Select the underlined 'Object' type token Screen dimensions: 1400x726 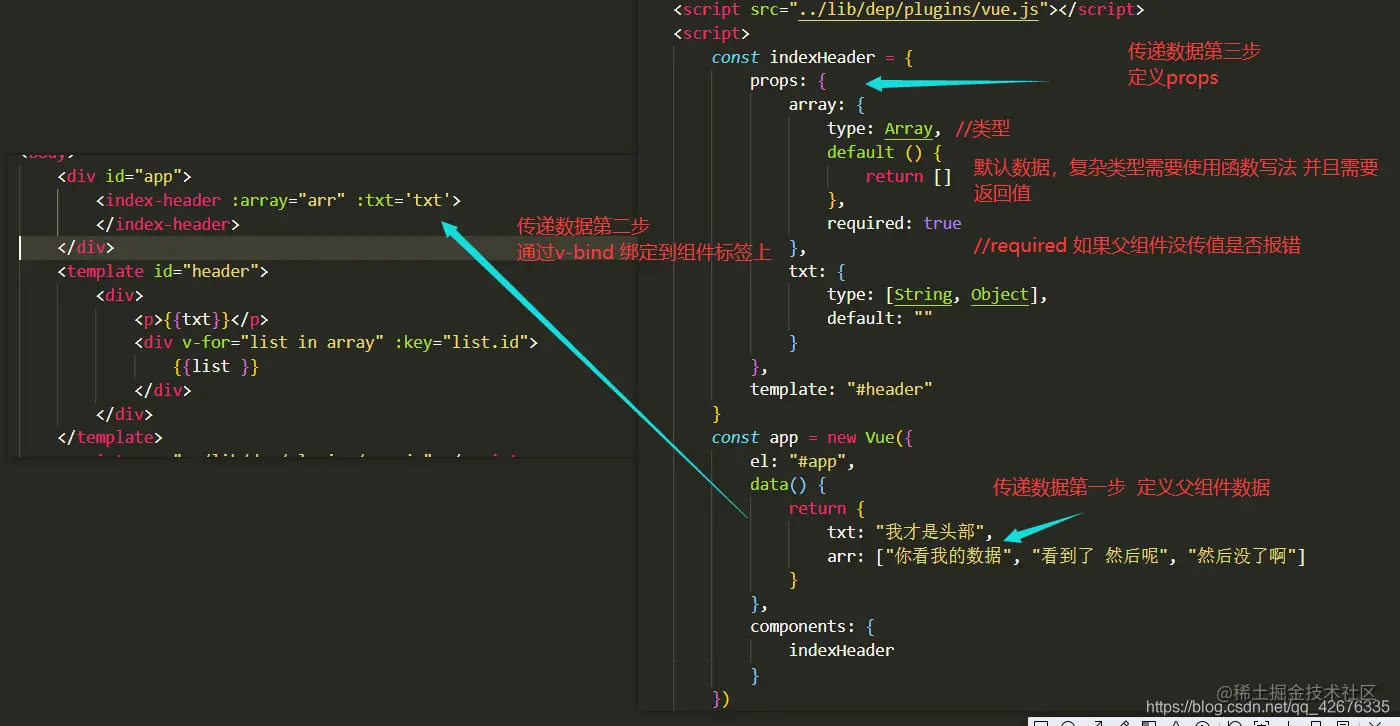(x=1000, y=294)
